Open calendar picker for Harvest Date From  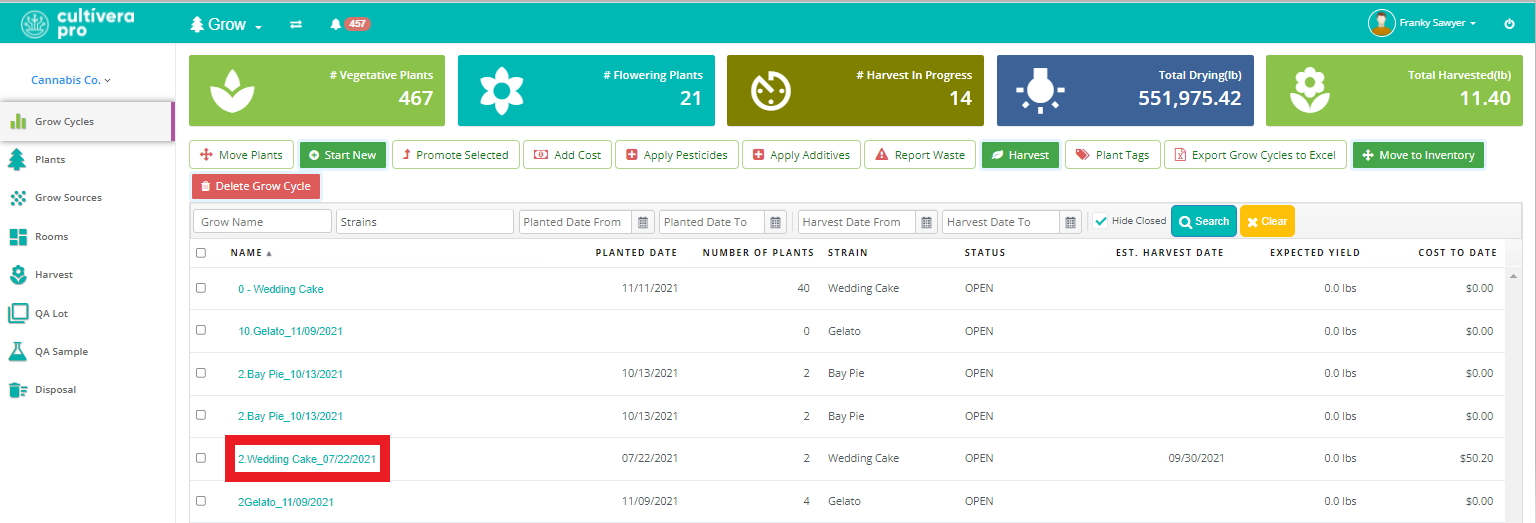(926, 222)
